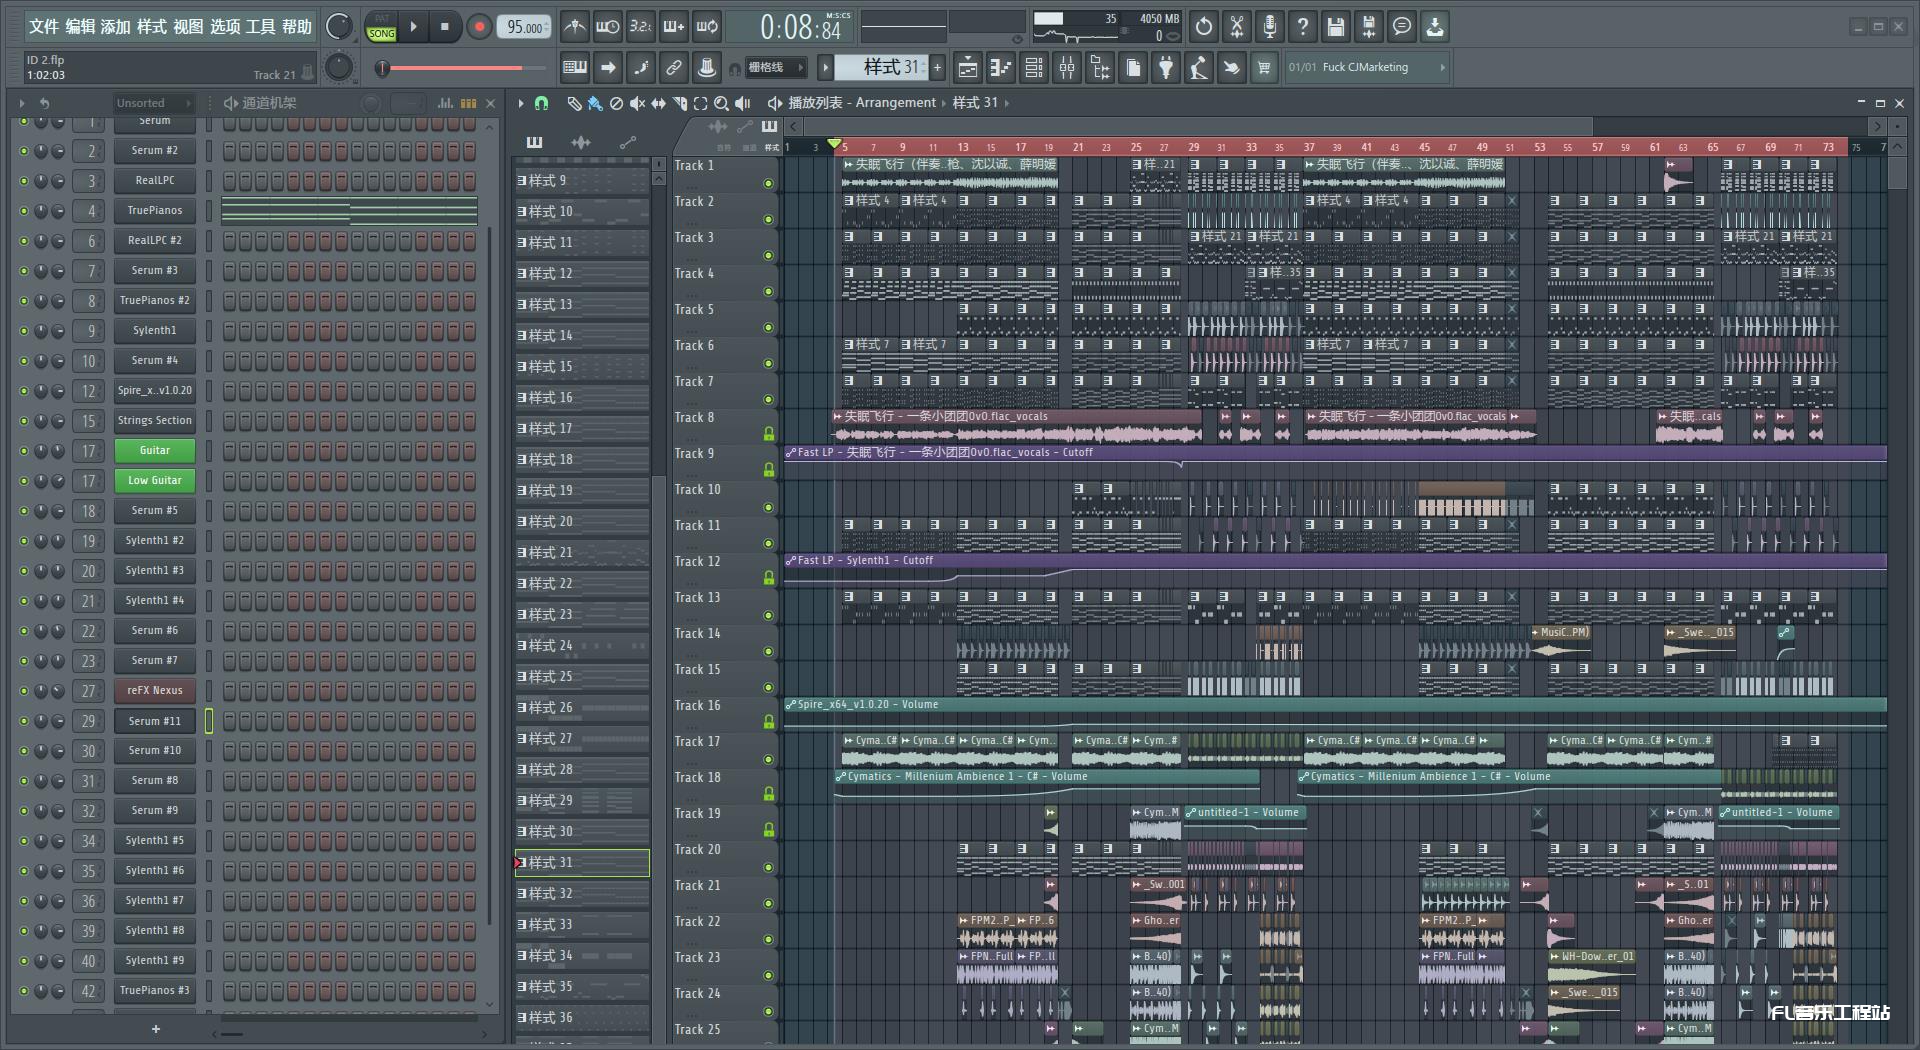This screenshot has width=1920, height=1050.
Task: Select the playlist Zoom magnifier tool
Action: [x=721, y=103]
